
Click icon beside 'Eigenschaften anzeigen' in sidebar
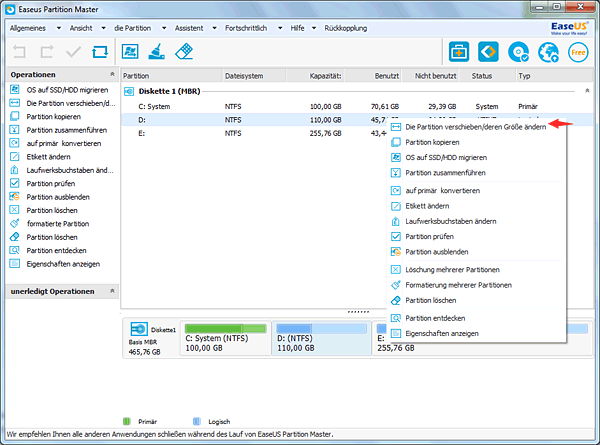14,264
